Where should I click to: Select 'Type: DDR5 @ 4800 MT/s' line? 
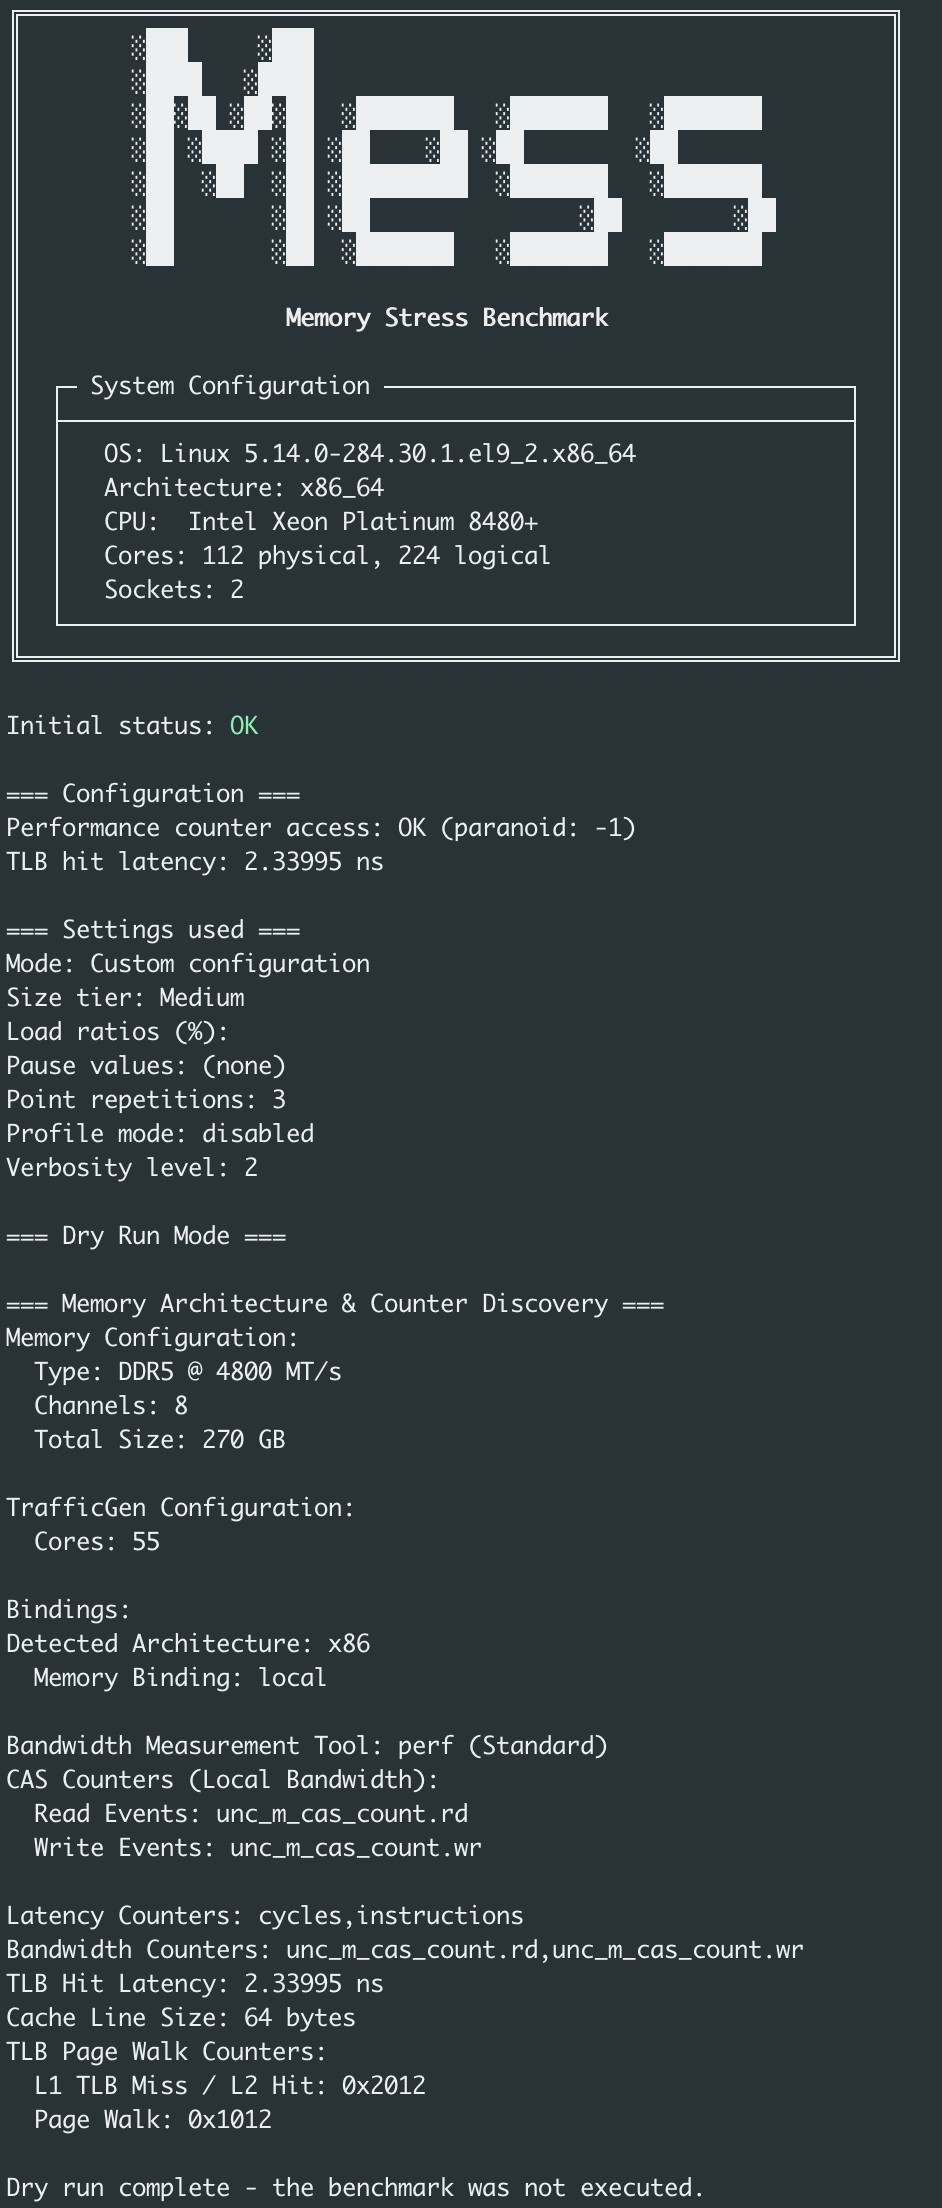[188, 1372]
